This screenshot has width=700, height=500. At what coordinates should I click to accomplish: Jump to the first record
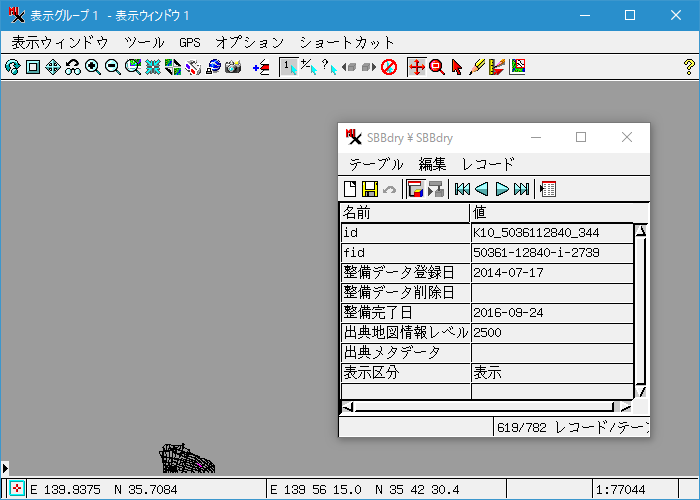462,189
